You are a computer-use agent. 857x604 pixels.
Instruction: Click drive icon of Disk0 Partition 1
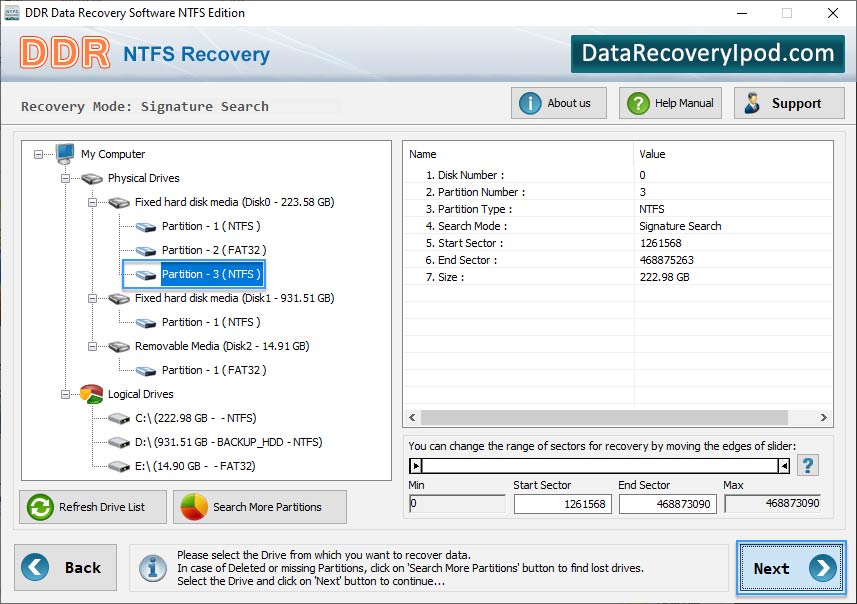click(146, 227)
